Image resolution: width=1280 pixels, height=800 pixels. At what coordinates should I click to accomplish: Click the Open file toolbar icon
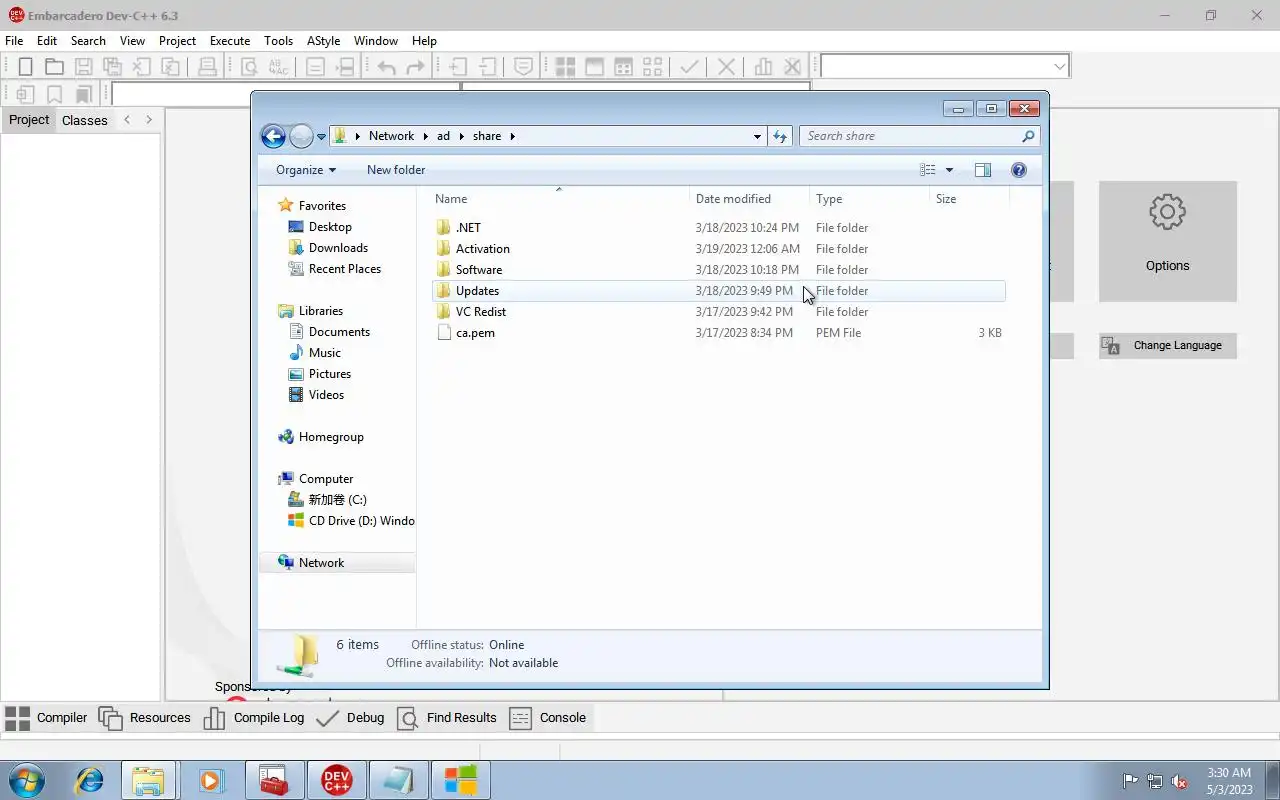54,67
